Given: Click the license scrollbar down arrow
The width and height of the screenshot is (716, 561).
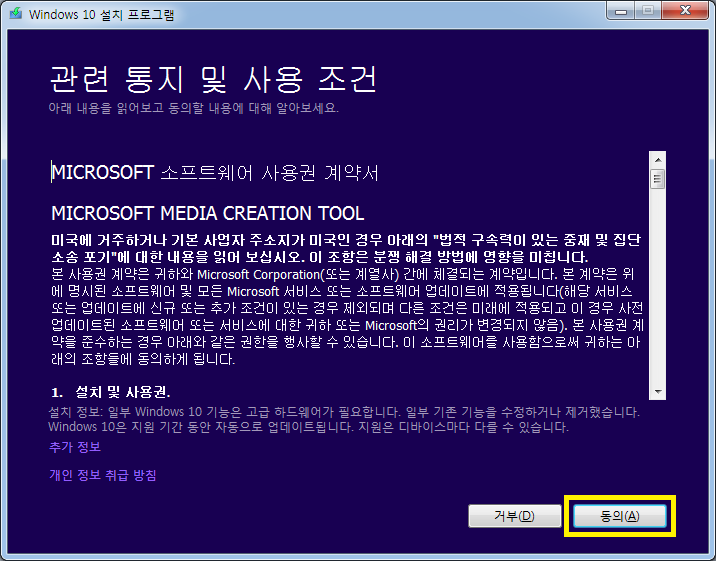Looking at the screenshot, I should [x=658, y=392].
